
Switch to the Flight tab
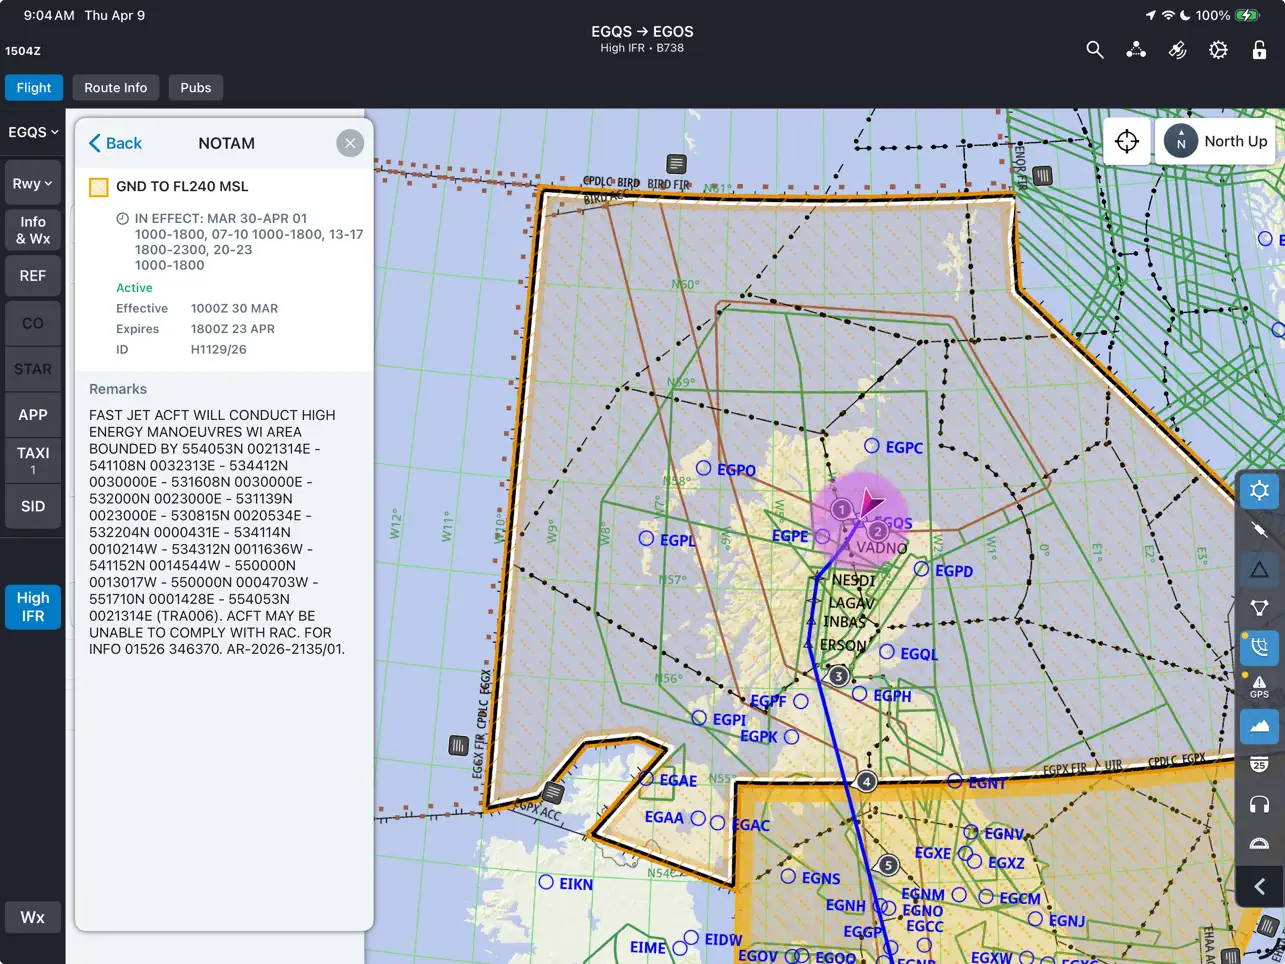[x=34, y=88]
